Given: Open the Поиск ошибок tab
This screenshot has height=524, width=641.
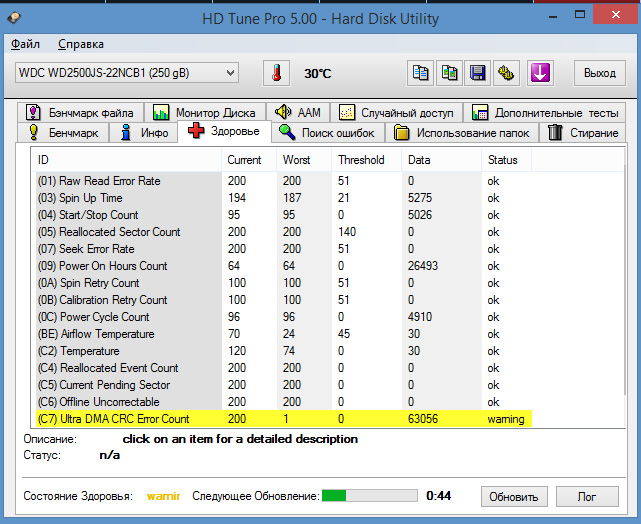Looking at the screenshot, I should tap(327, 133).
